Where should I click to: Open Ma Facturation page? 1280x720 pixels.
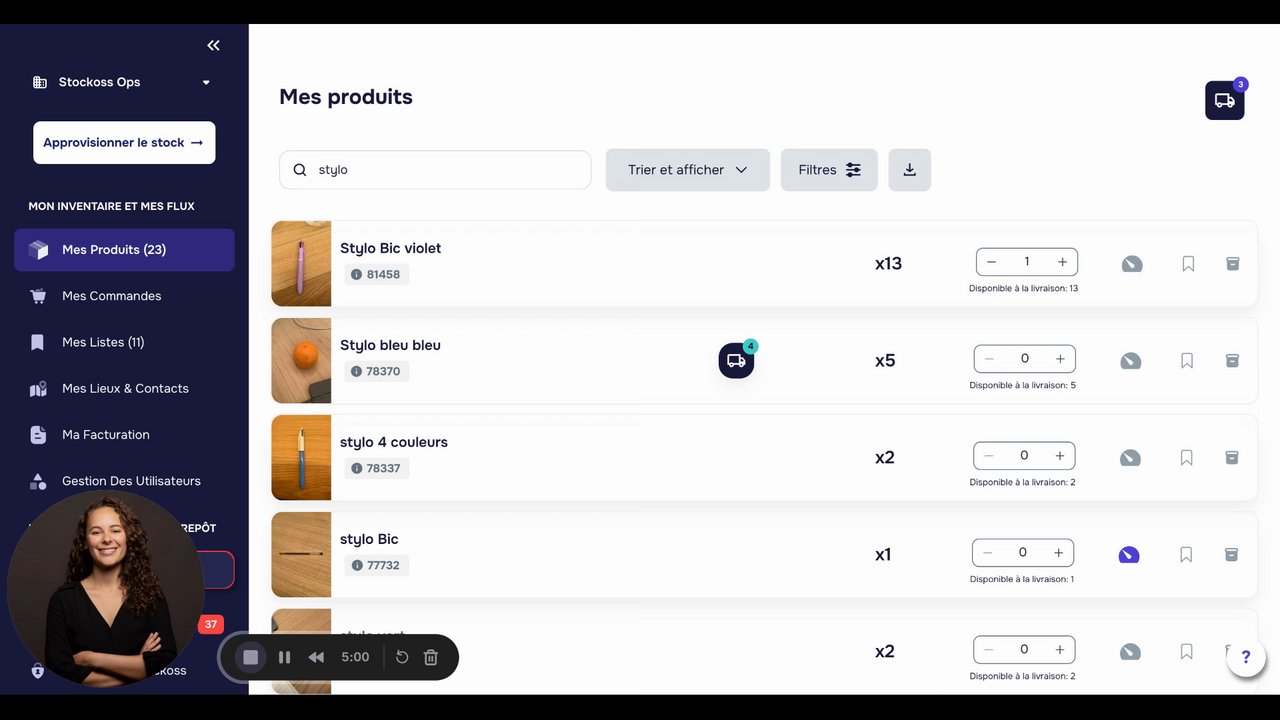pos(105,434)
